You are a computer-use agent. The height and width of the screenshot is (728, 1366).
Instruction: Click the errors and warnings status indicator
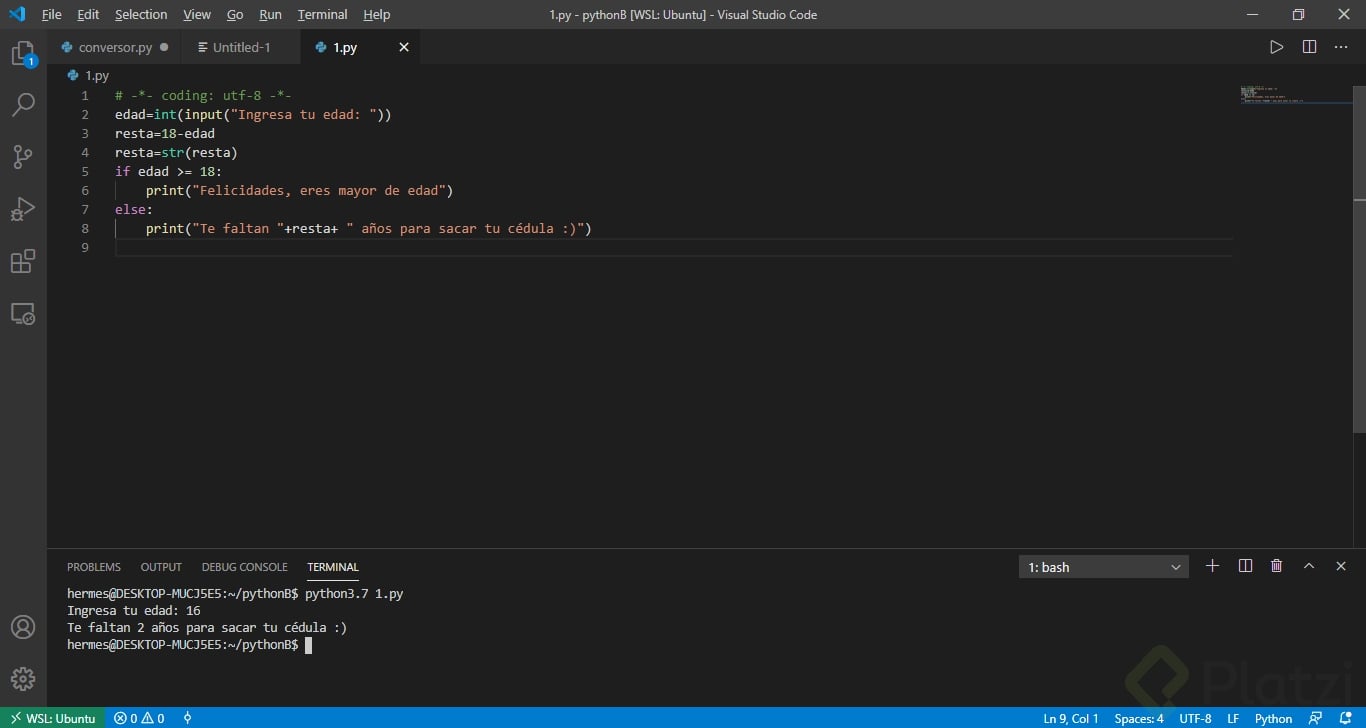[139, 718]
